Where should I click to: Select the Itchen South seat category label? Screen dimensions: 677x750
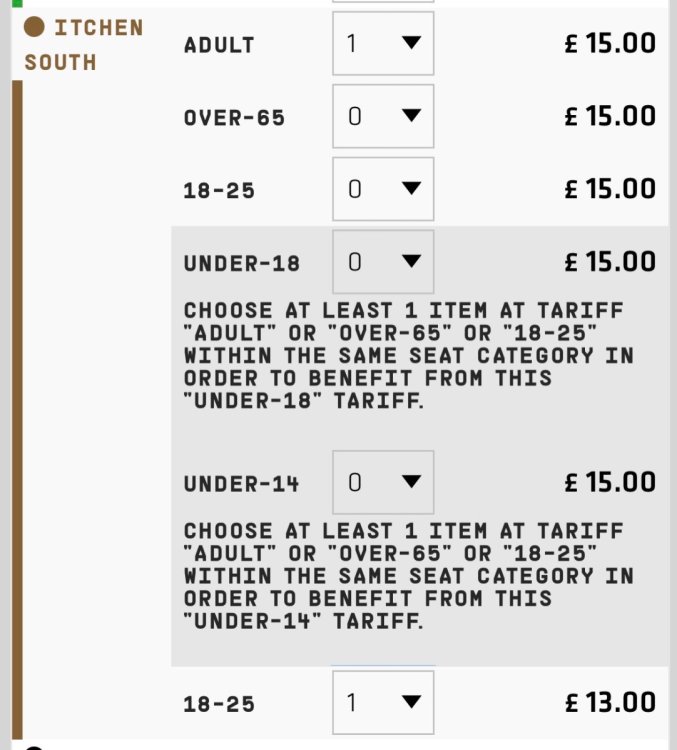[x=85, y=44]
